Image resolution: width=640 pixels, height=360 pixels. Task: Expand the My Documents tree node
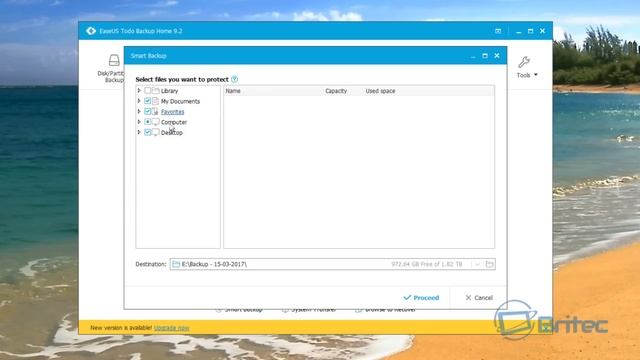click(x=139, y=101)
